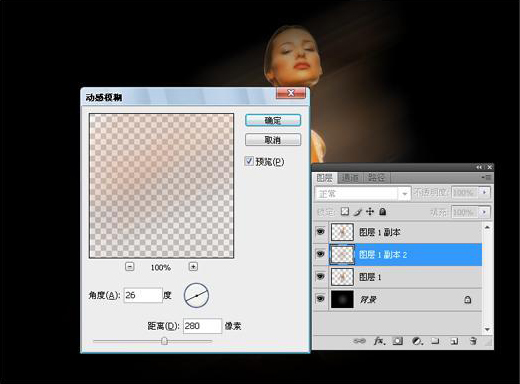Image resolution: width=520 pixels, height=384 pixels.
Task: Click the 100% zoom value
Action: click(161, 267)
